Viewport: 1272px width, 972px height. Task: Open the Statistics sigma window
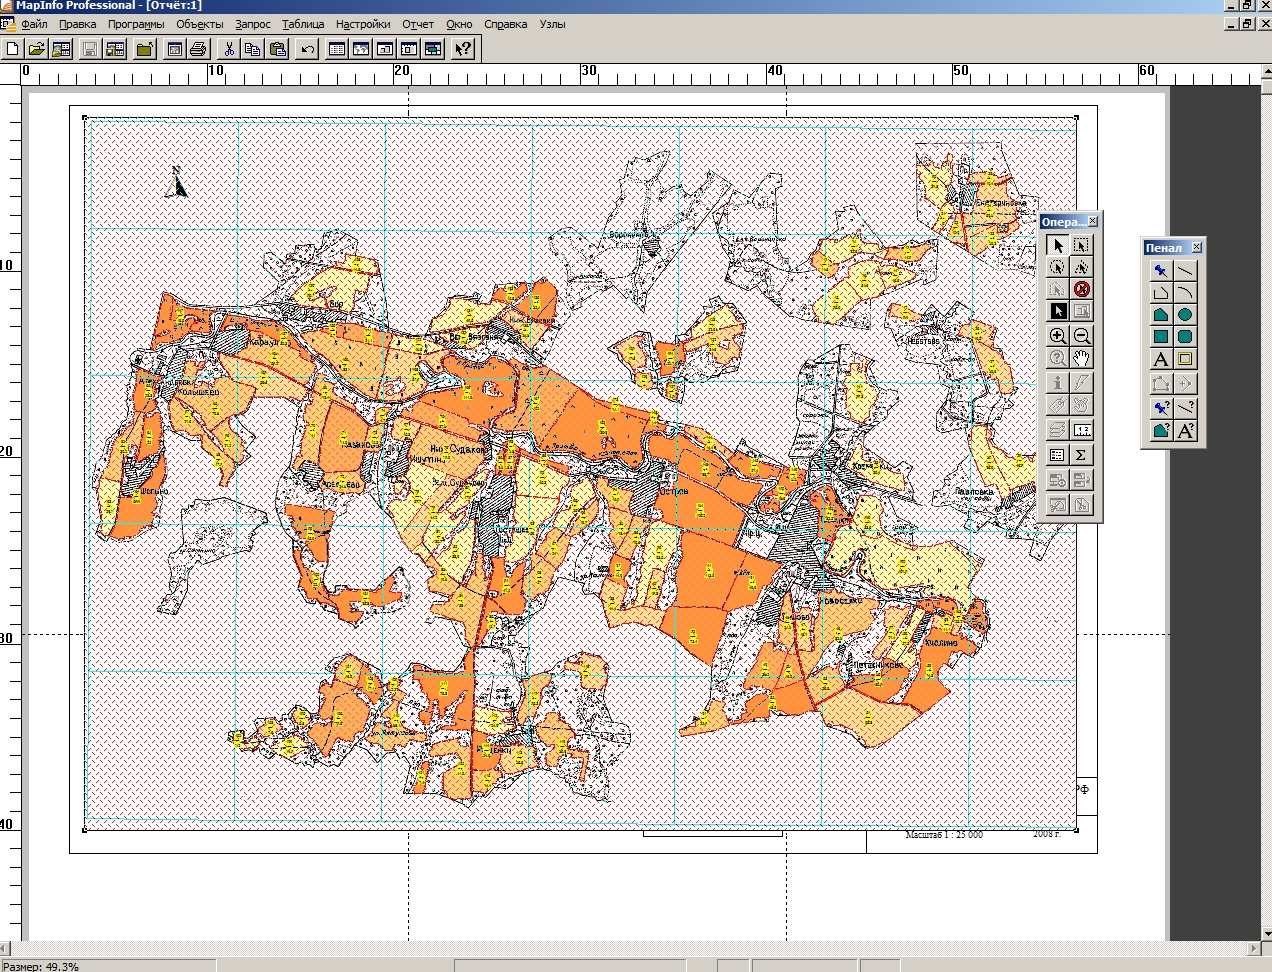1081,455
